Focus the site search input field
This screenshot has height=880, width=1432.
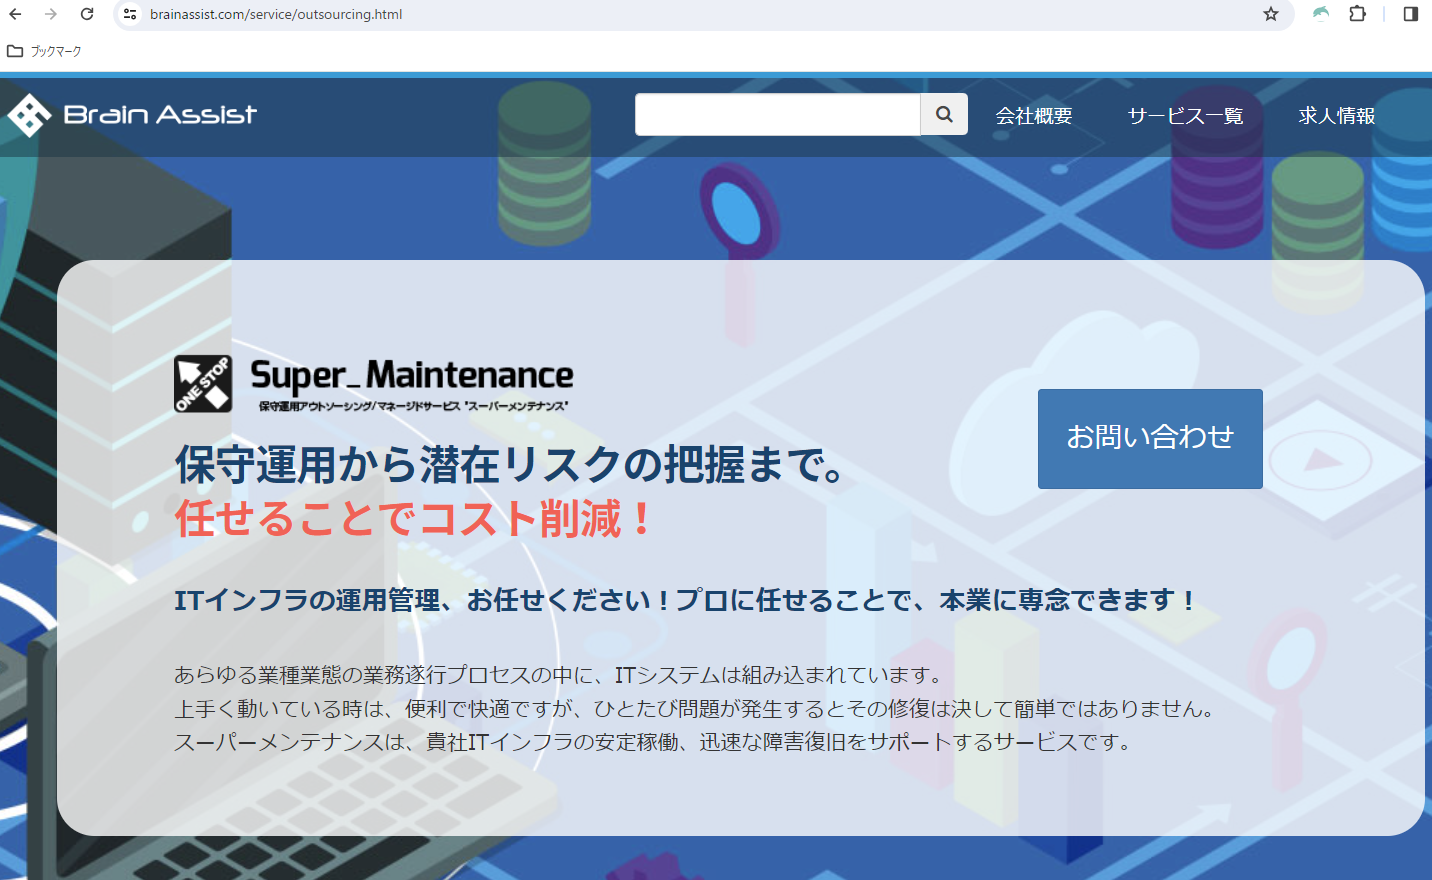click(x=778, y=115)
